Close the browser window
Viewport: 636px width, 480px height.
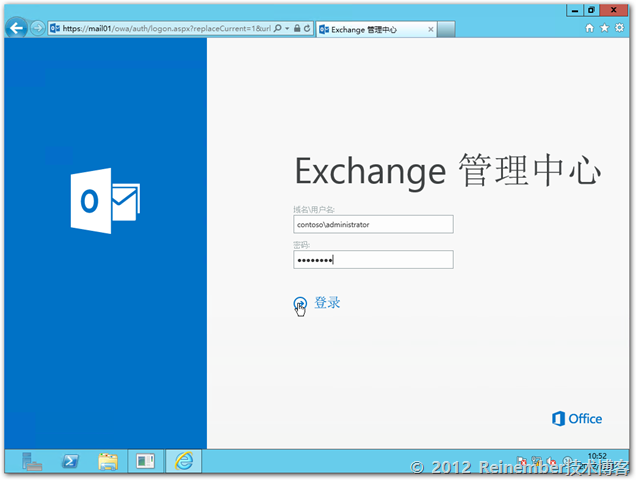tap(614, 11)
